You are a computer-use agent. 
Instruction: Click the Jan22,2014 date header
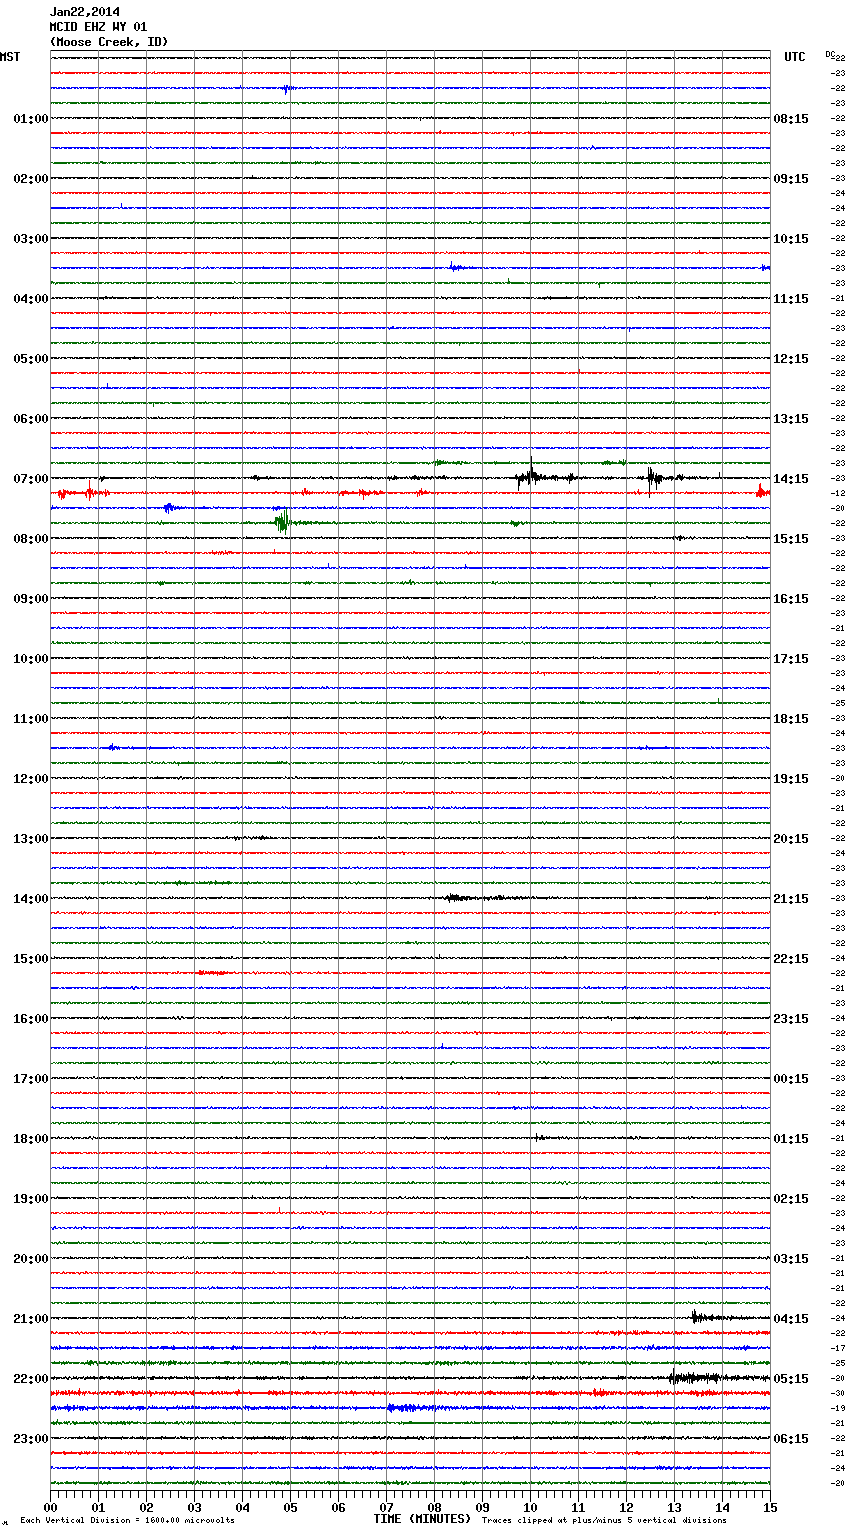point(85,12)
